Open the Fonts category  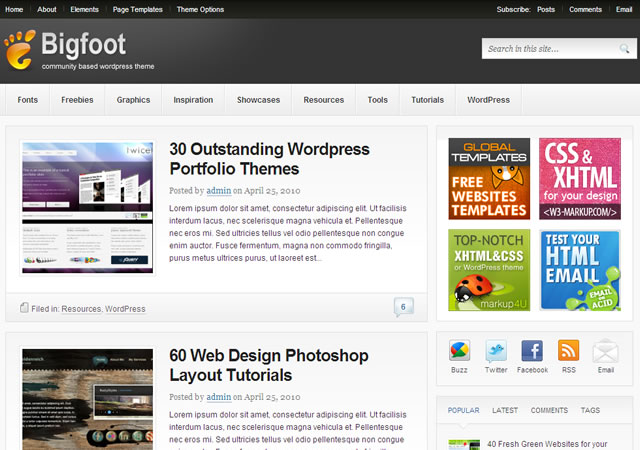click(x=27, y=100)
